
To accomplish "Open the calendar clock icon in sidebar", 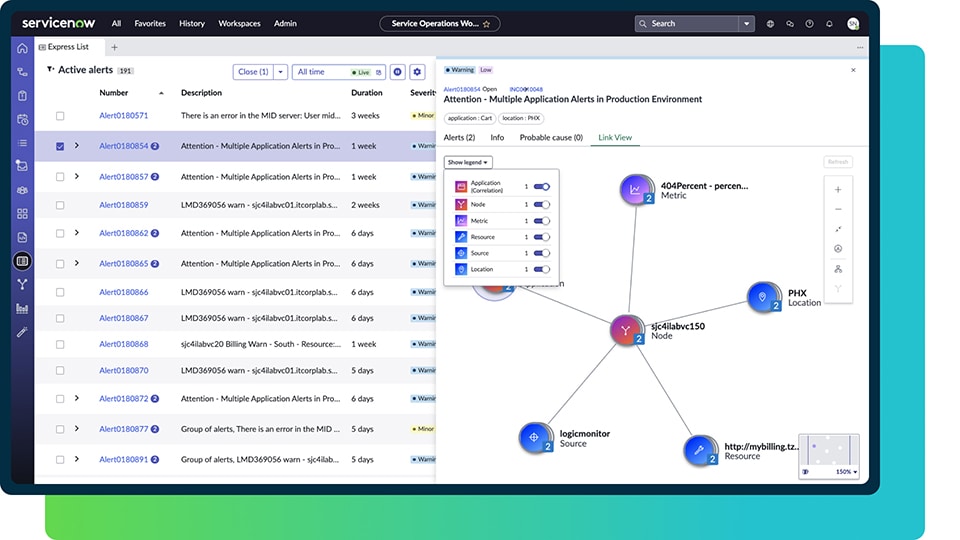I will [23, 119].
